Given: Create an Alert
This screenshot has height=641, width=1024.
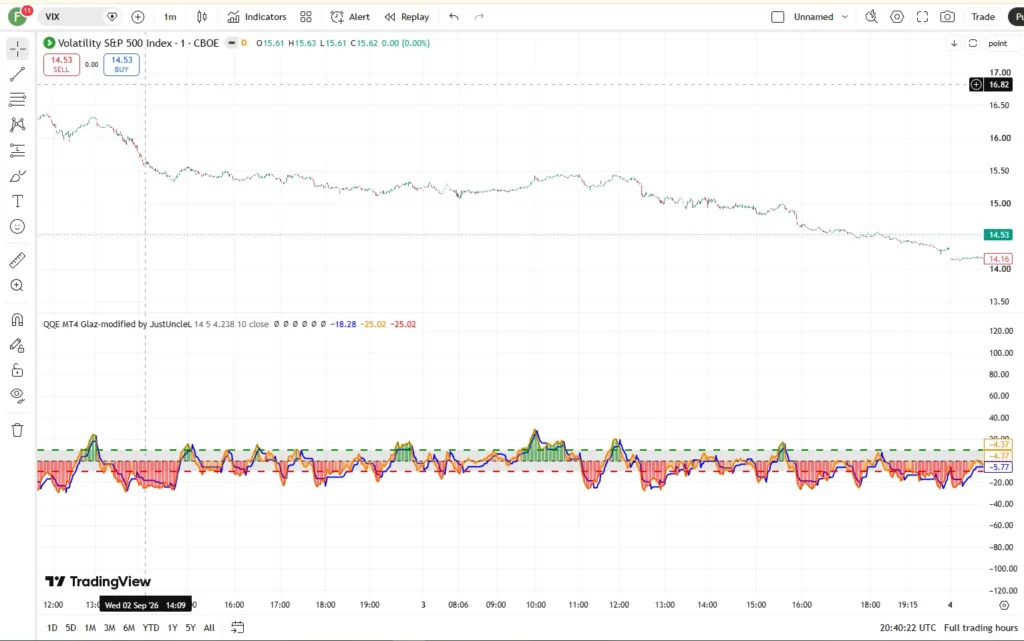Looking at the screenshot, I should click(x=350, y=17).
